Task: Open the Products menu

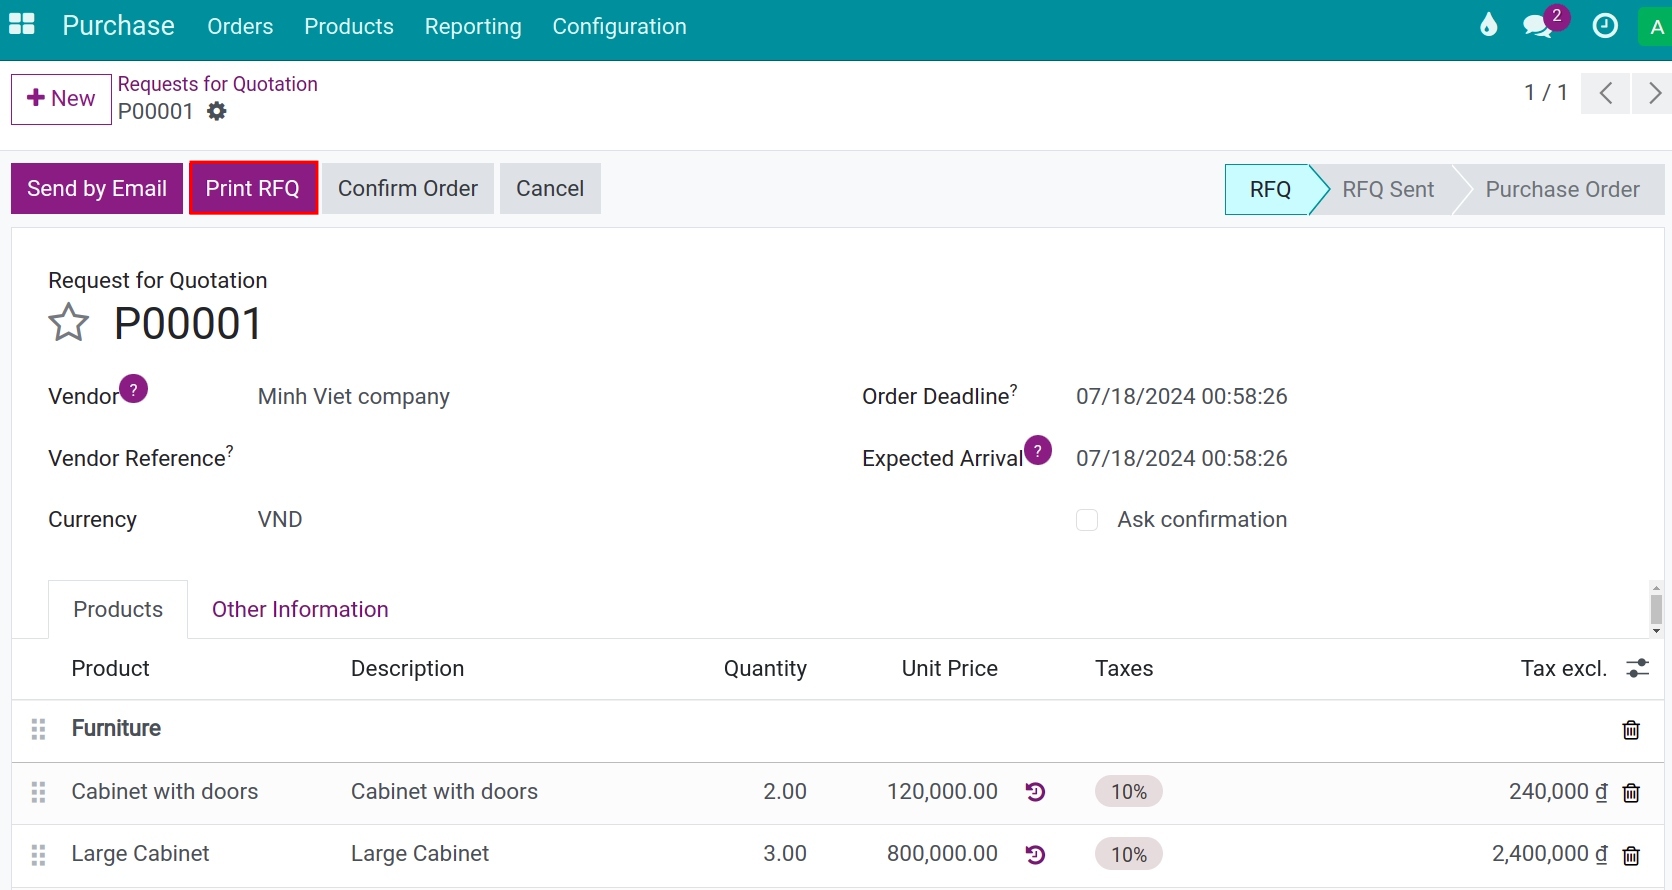Action: pyautogui.click(x=349, y=27)
